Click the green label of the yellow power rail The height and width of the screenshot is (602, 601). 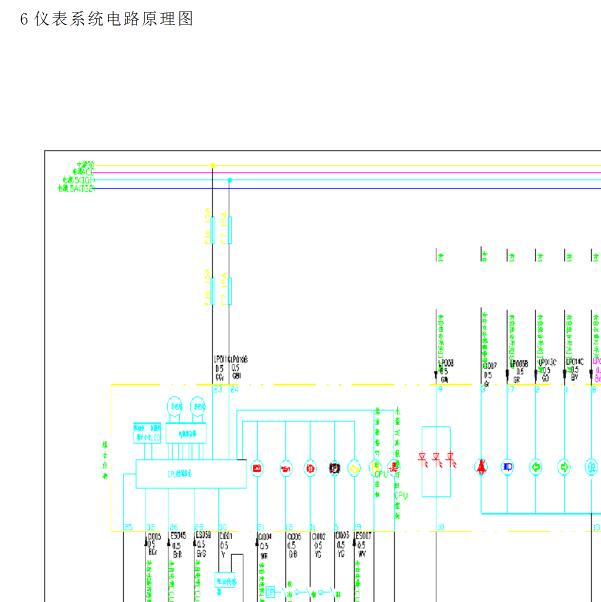[x=86, y=165]
